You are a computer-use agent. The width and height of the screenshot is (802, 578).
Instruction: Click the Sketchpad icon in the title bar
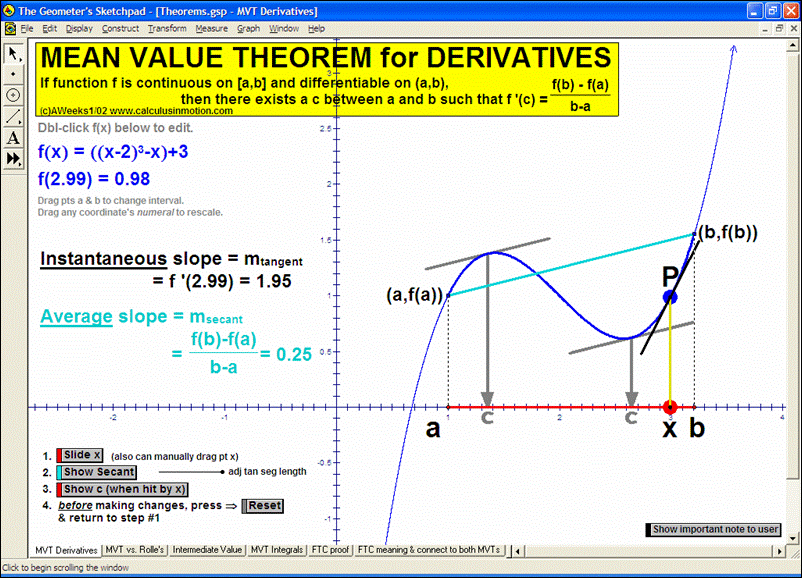point(8,9)
